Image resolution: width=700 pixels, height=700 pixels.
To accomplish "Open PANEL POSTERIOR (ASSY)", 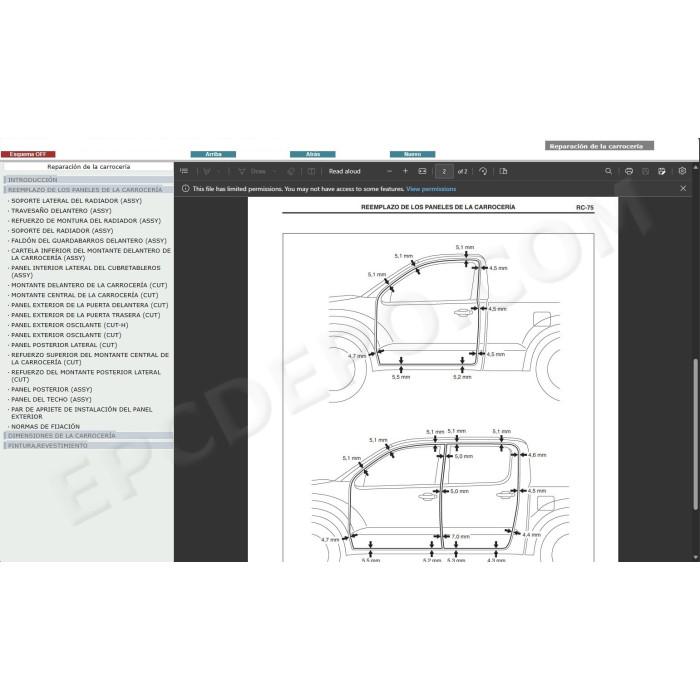I will click(52, 390).
